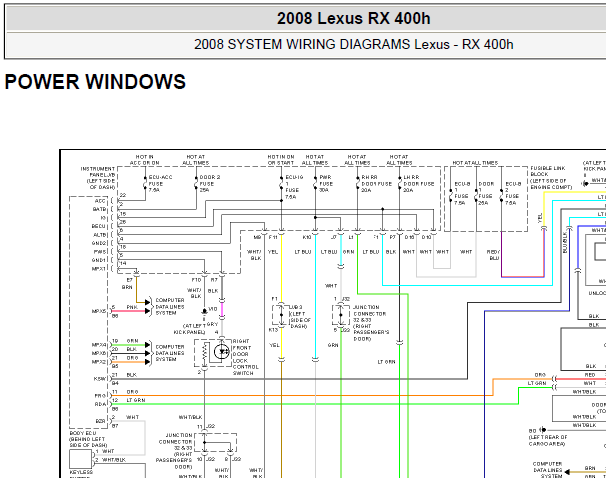606x478 pixels.
Task: Click the ECU-B 1 FUSE 7.5A label
Action: [x=462, y=193]
